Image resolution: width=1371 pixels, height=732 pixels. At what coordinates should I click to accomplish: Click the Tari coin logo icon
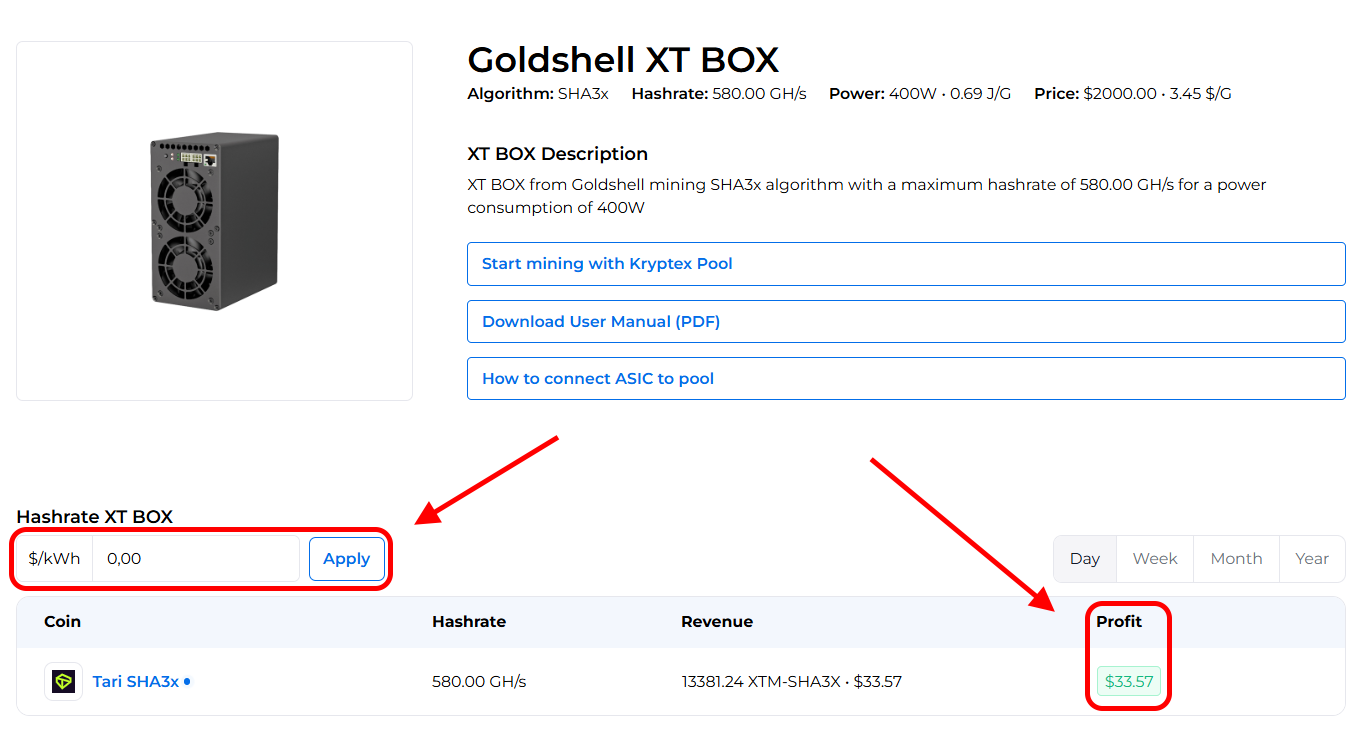click(x=63, y=681)
